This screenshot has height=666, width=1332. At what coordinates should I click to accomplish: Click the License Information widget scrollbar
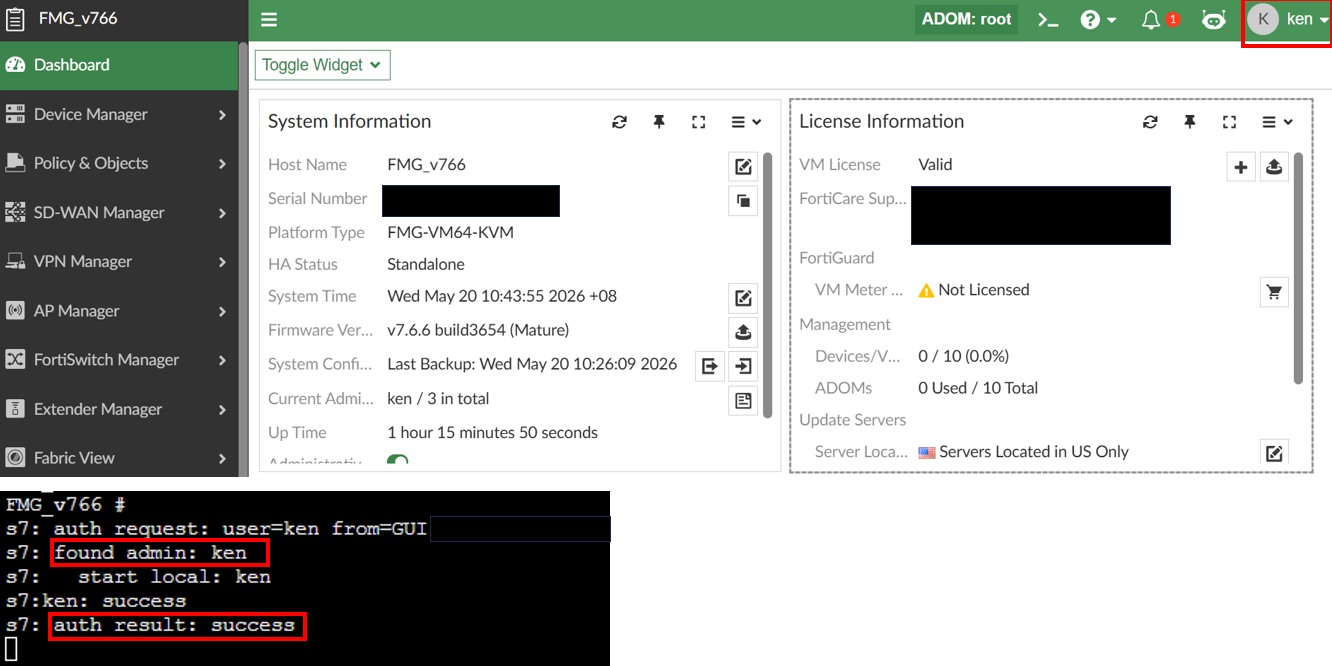[x=1298, y=268]
